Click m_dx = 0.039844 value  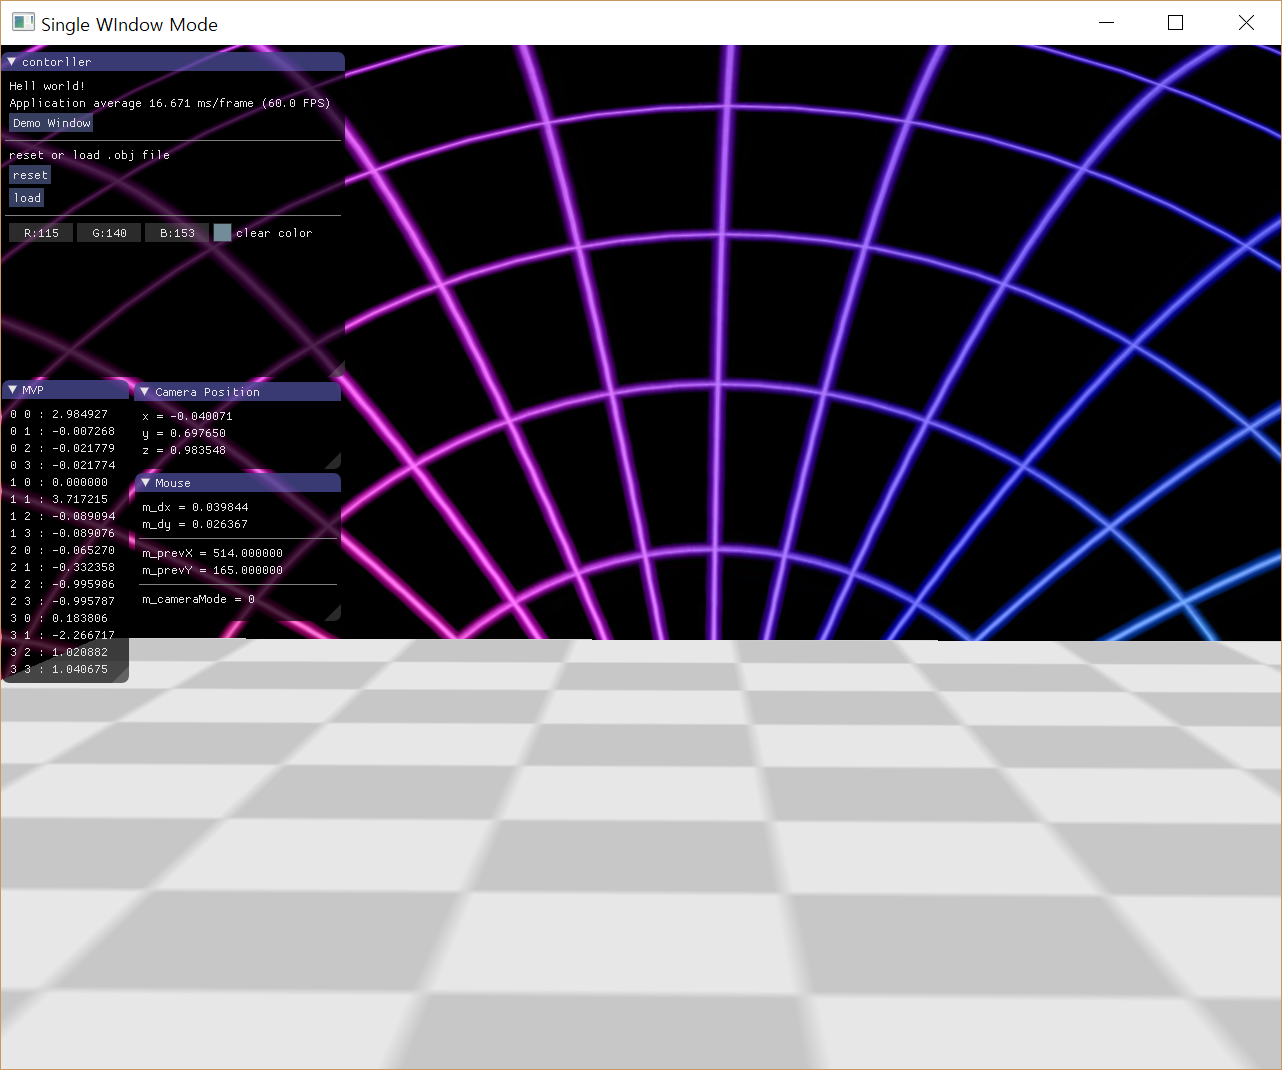pyautogui.click(x=195, y=507)
